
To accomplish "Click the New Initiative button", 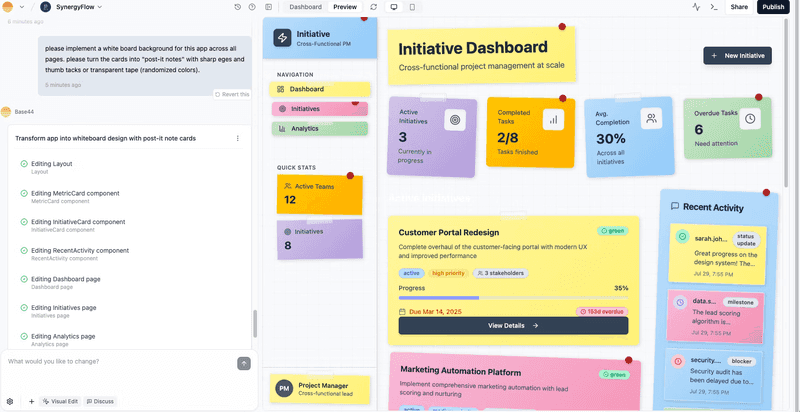I will [737, 56].
